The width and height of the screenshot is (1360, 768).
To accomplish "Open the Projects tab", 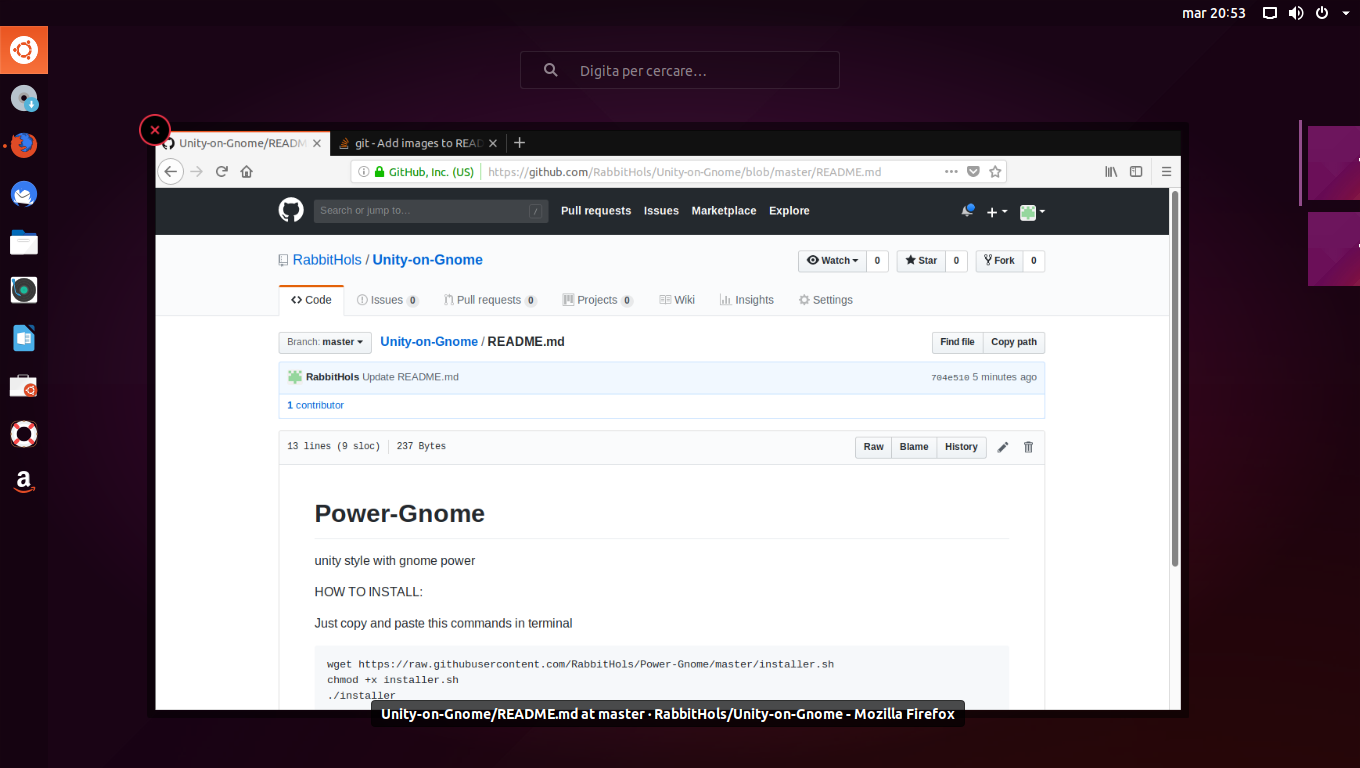I will tap(597, 300).
